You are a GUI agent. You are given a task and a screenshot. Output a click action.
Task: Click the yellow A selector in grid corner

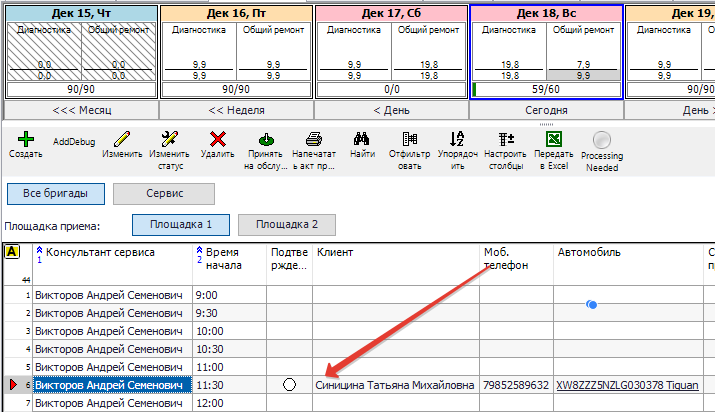12,252
